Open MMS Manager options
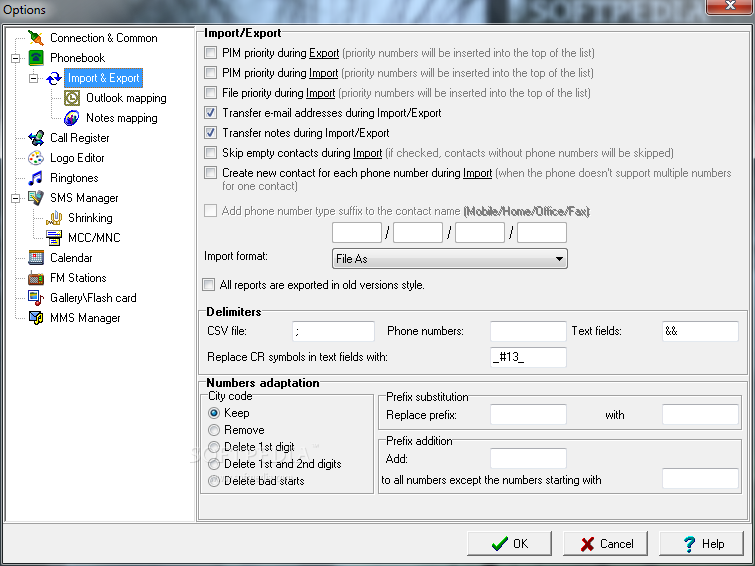 (85, 318)
